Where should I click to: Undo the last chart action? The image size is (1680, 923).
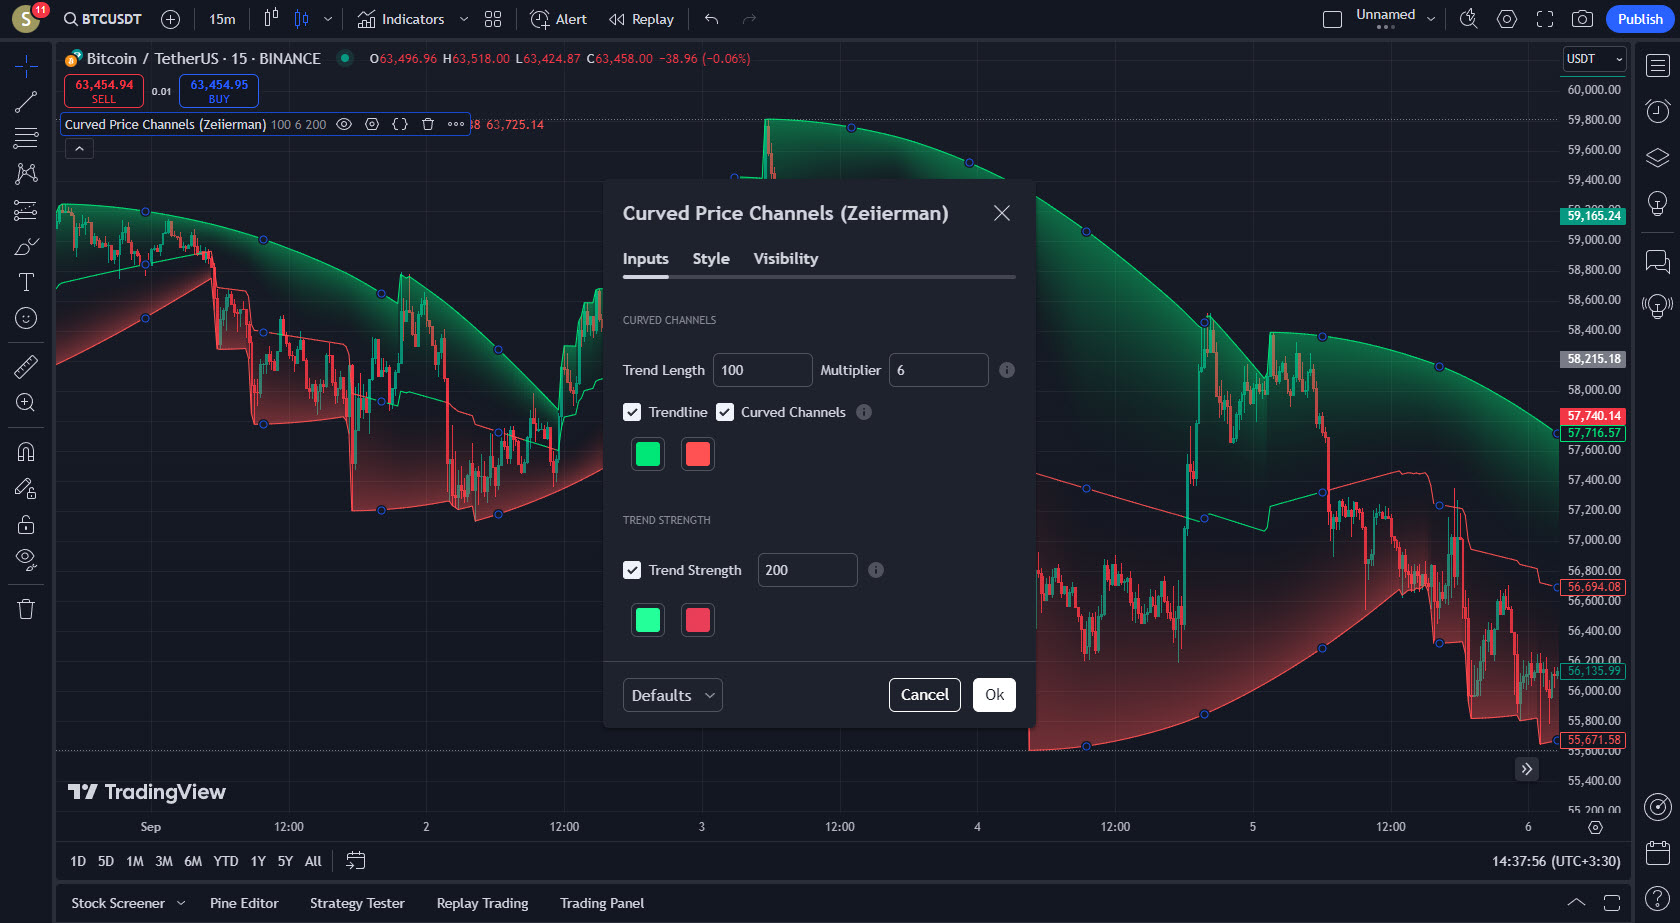tap(711, 19)
